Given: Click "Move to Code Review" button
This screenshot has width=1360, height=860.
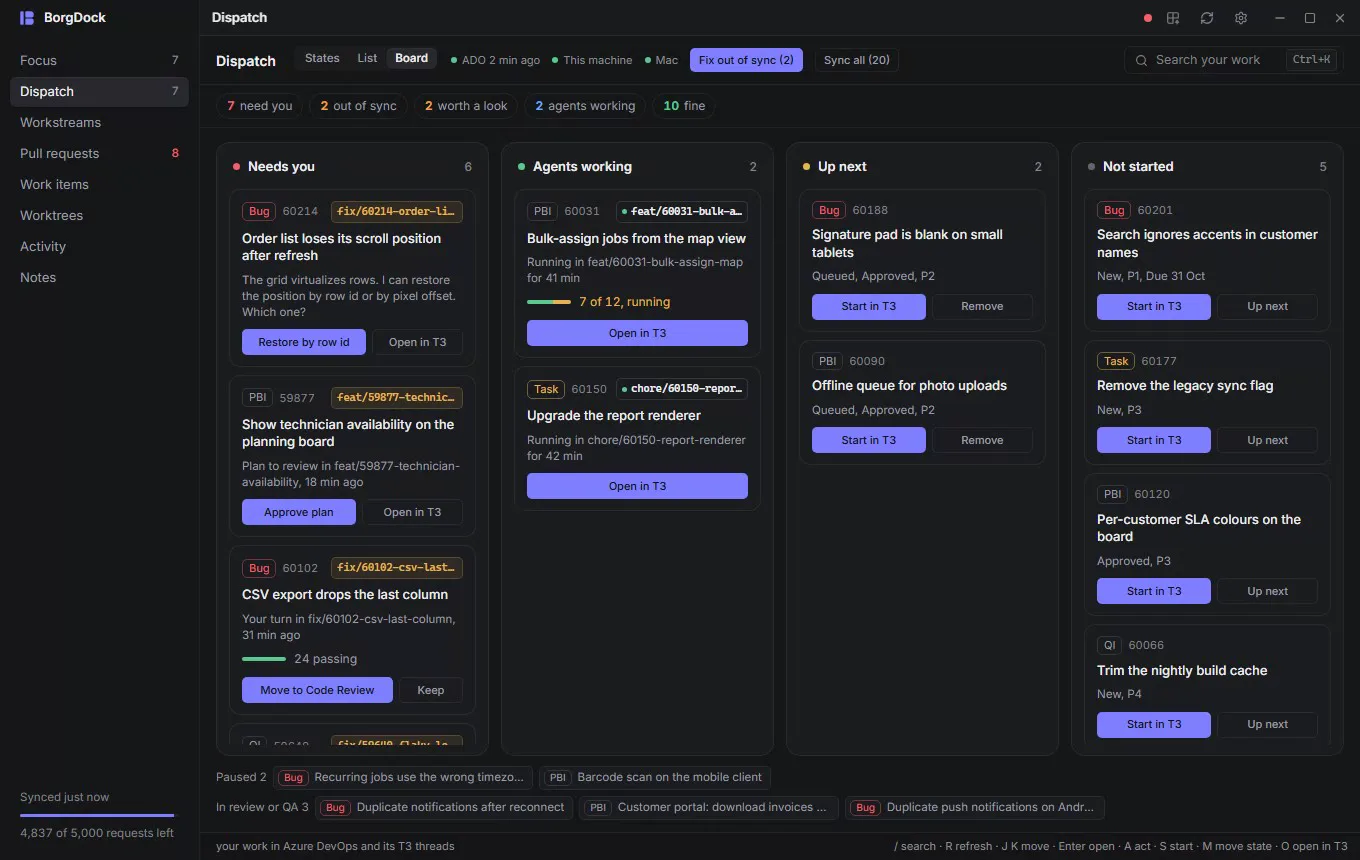Looking at the screenshot, I should (317, 690).
